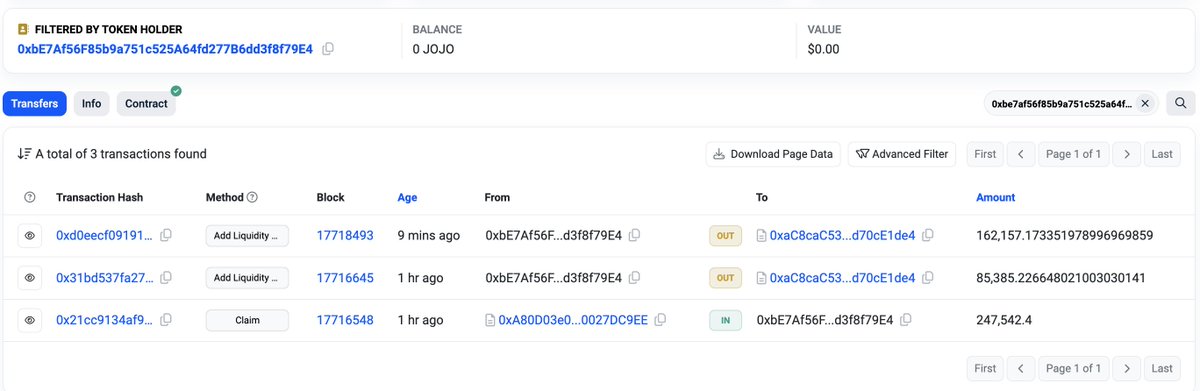Toggle eye preview for the Claim transaction
The height and width of the screenshot is (391, 1200).
pos(30,320)
